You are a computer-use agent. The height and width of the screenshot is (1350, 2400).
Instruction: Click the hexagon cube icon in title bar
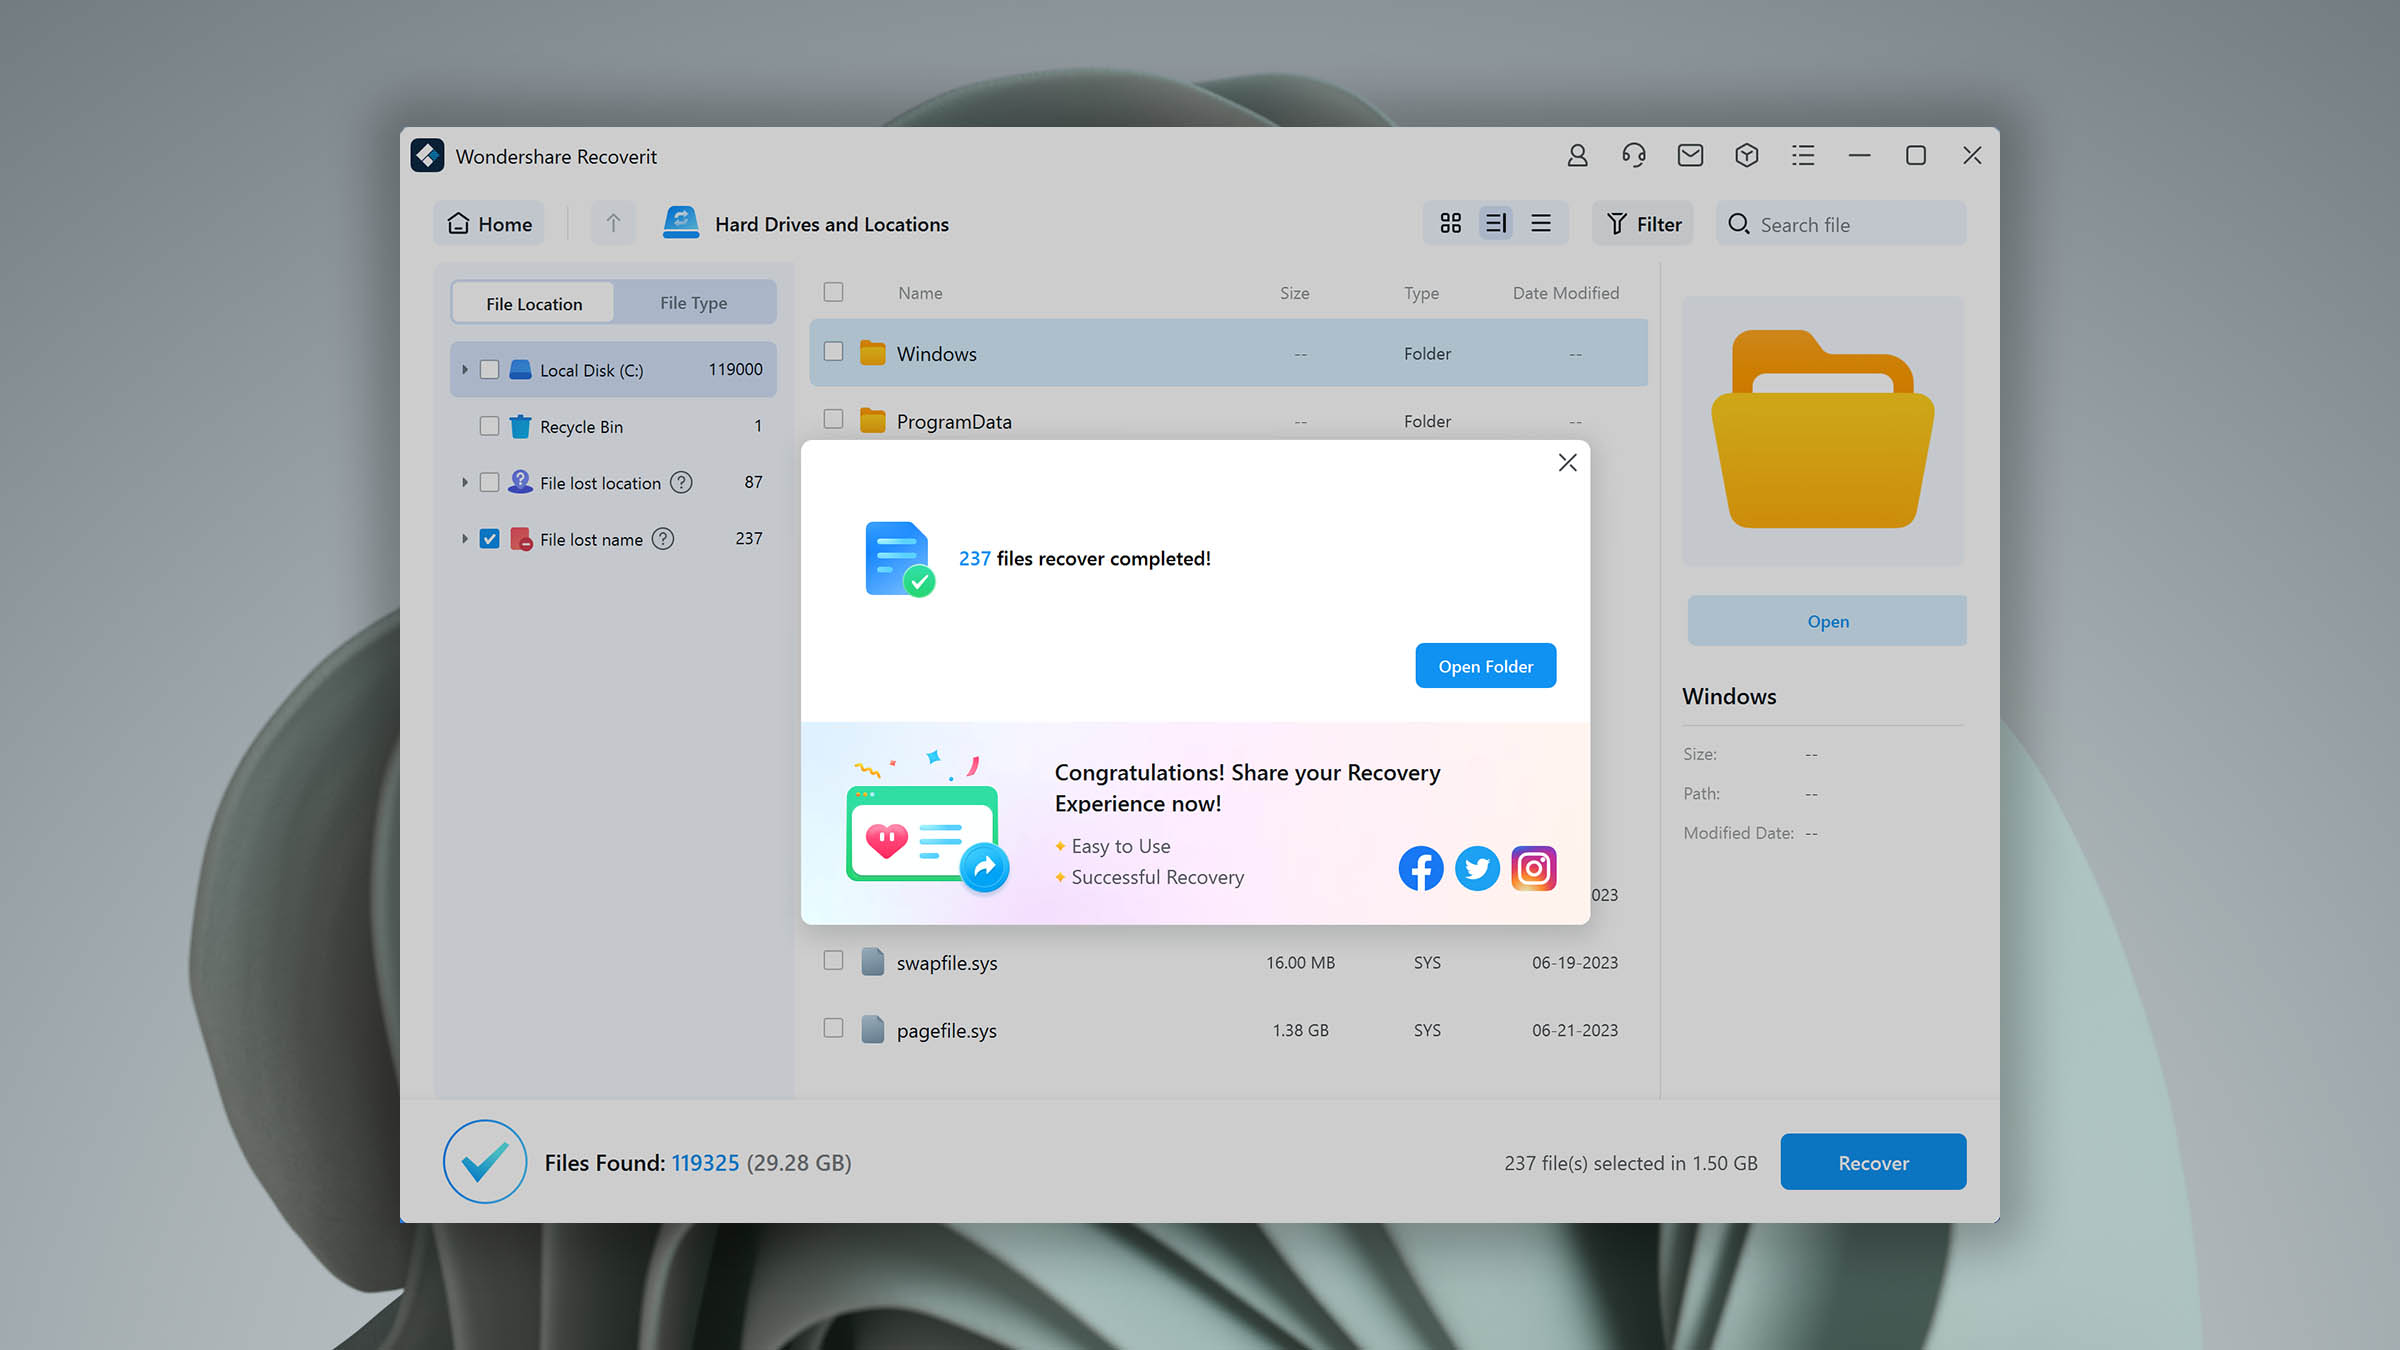pos(1747,155)
